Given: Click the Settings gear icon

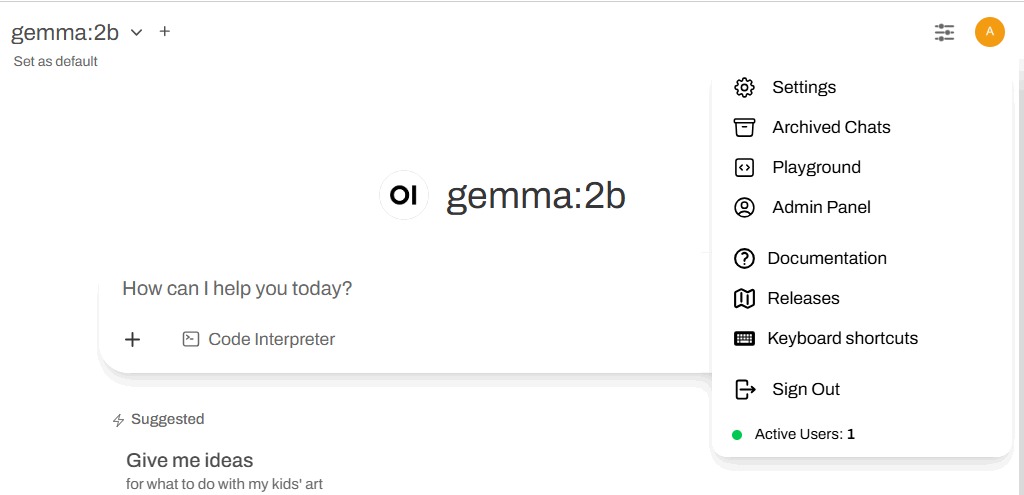Looking at the screenshot, I should 744,87.
